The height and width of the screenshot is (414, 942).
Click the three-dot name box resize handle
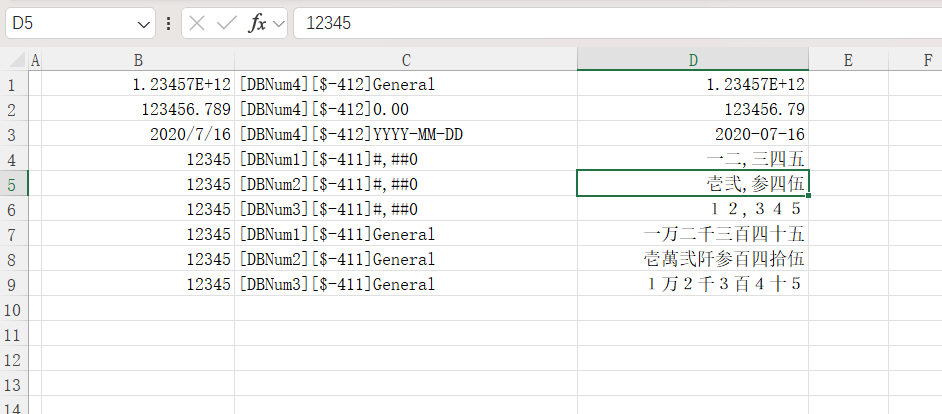click(x=168, y=23)
